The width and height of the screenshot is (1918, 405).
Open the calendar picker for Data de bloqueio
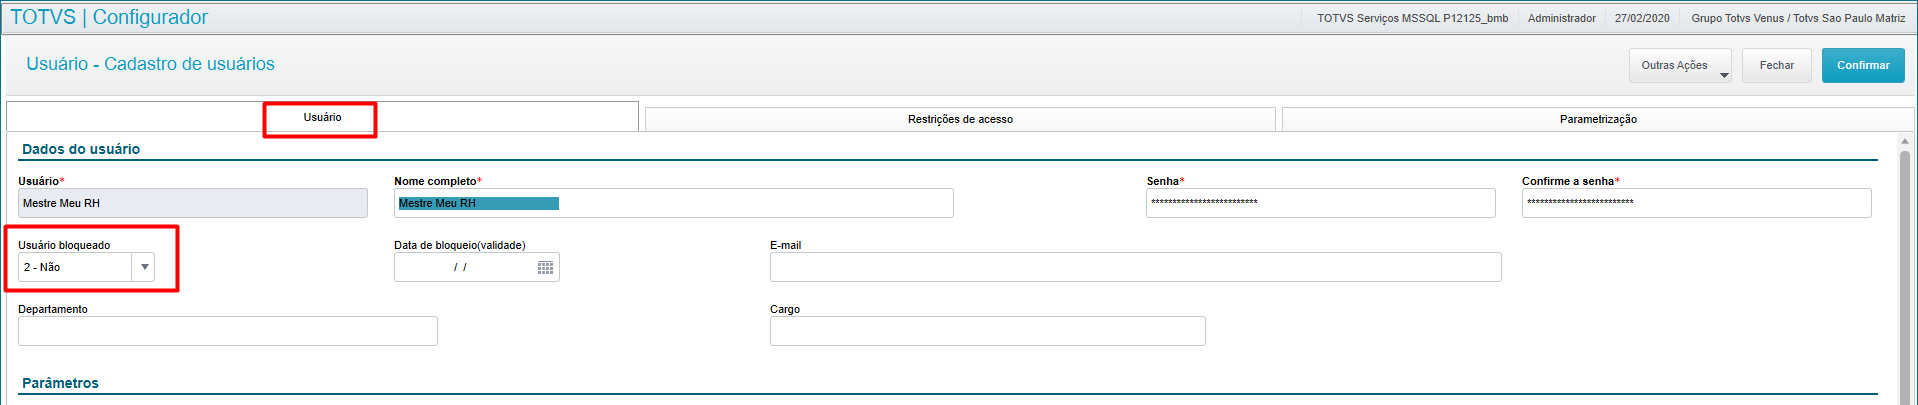[545, 267]
